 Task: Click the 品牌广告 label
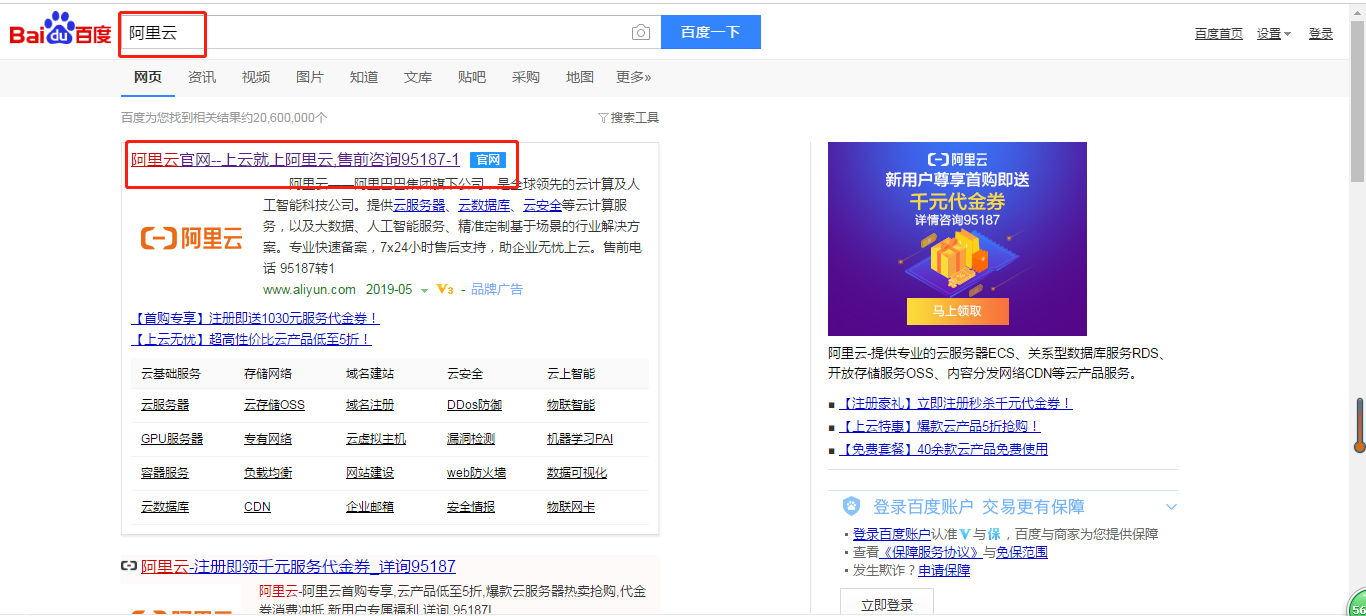497,289
